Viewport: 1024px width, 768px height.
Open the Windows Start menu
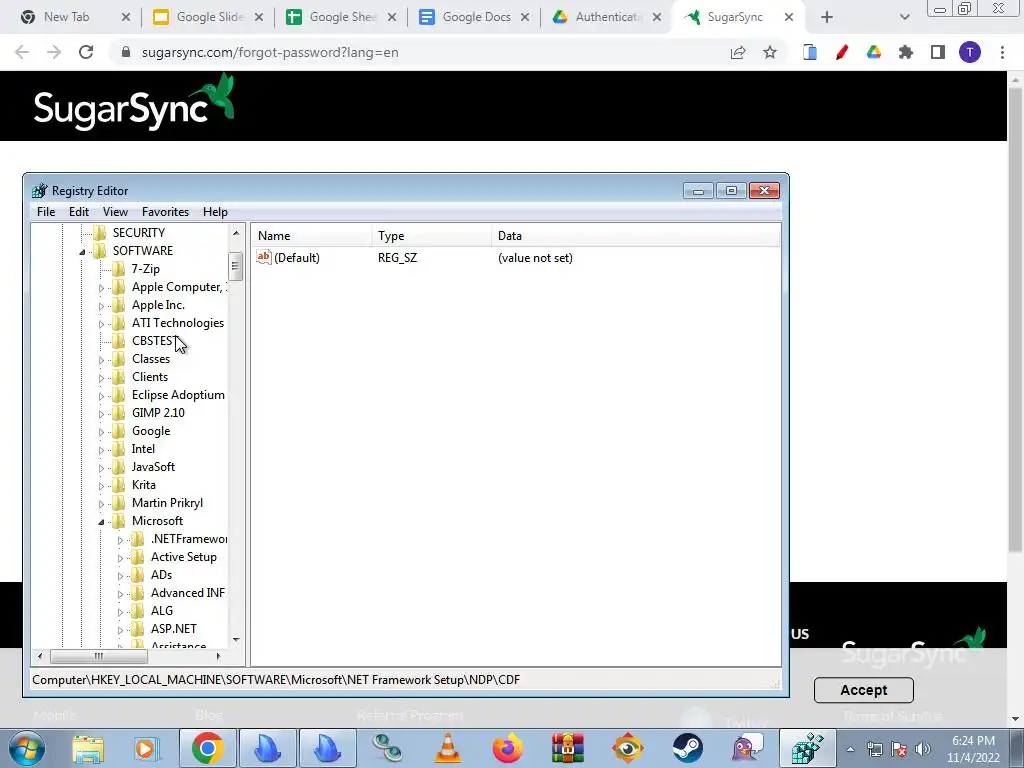tap(26, 748)
